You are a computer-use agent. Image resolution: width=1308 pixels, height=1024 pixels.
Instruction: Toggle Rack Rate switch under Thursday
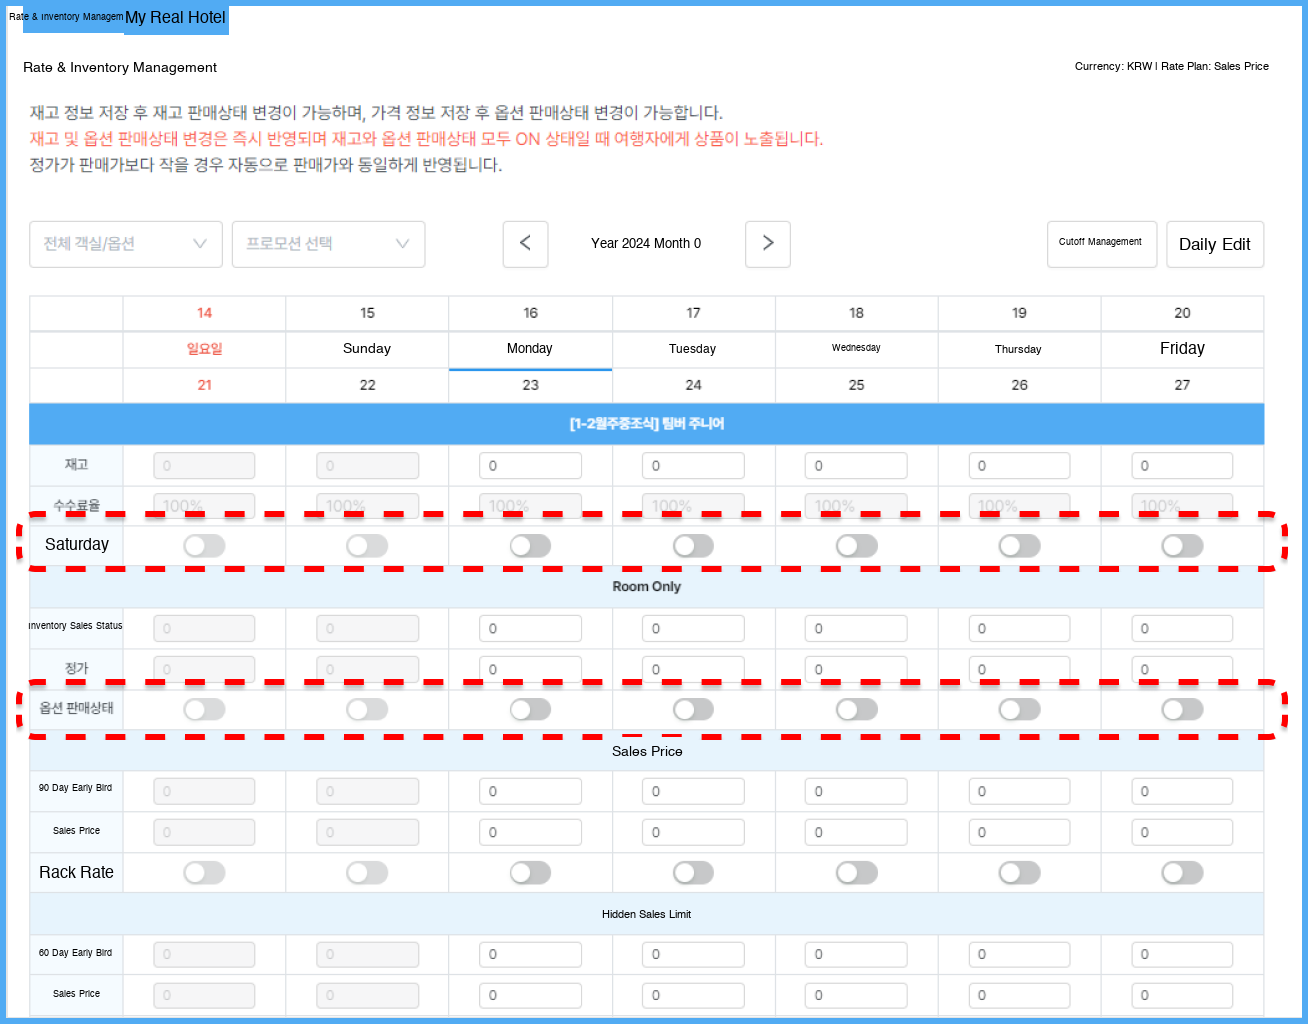1020,873
